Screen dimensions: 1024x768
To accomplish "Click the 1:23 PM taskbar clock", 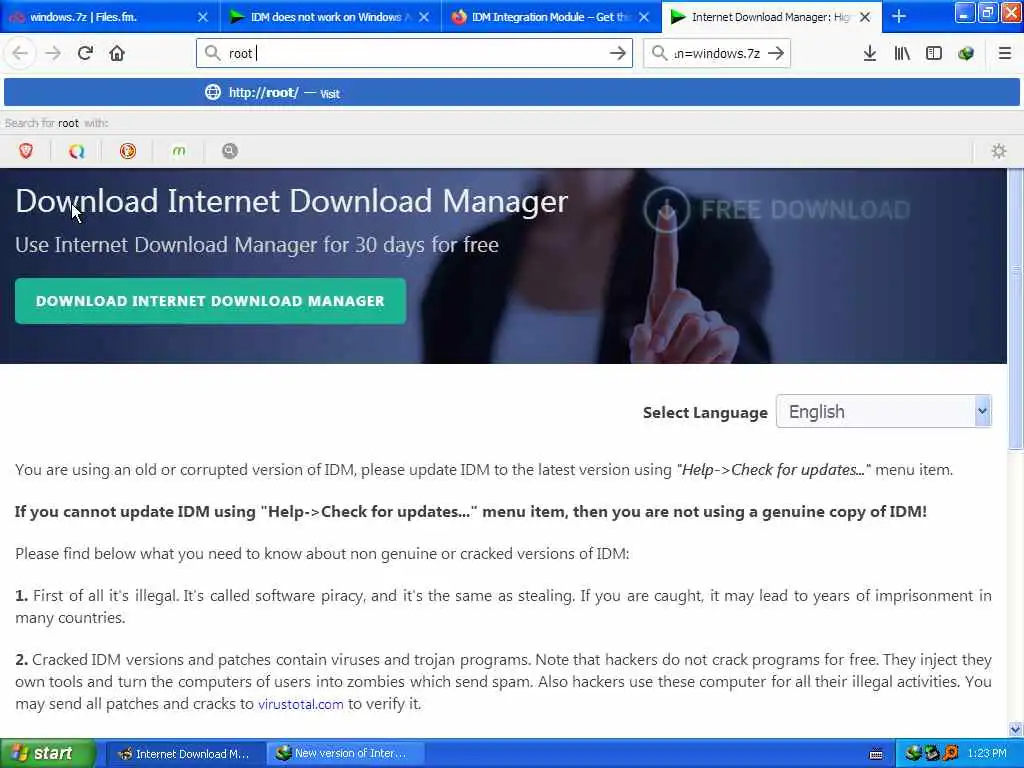I will [987, 753].
